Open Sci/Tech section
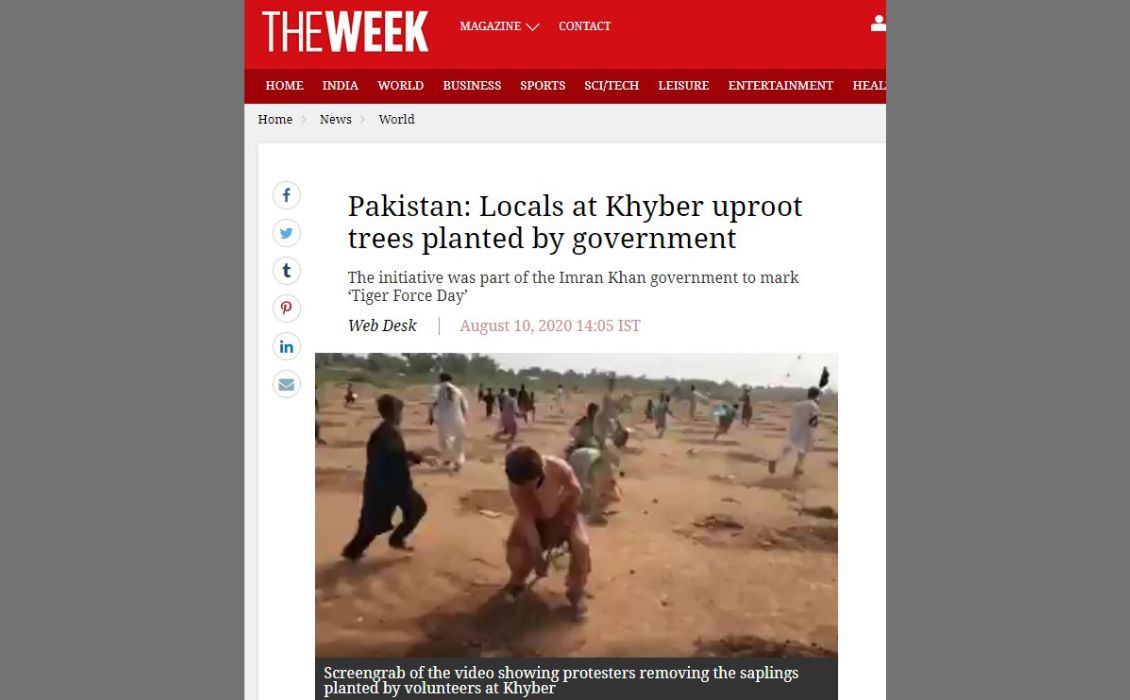The width and height of the screenshot is (1130, 700). [612, 86]
